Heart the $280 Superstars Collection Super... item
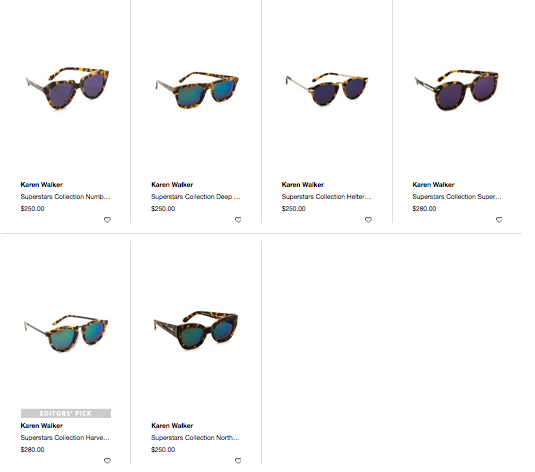 (499, 220)
